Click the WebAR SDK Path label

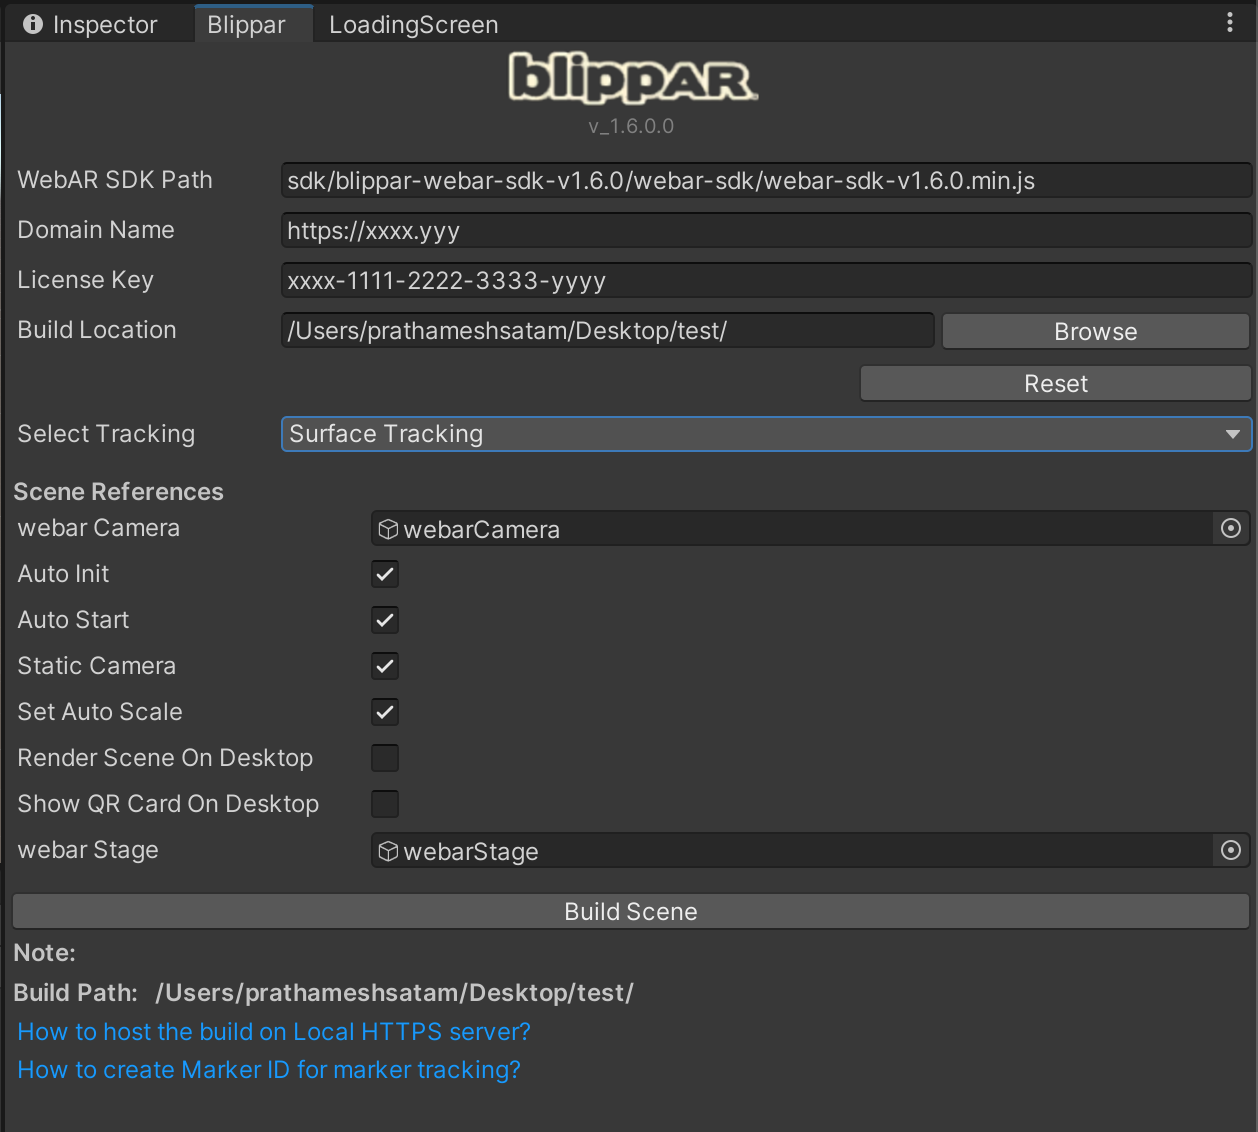115,179
